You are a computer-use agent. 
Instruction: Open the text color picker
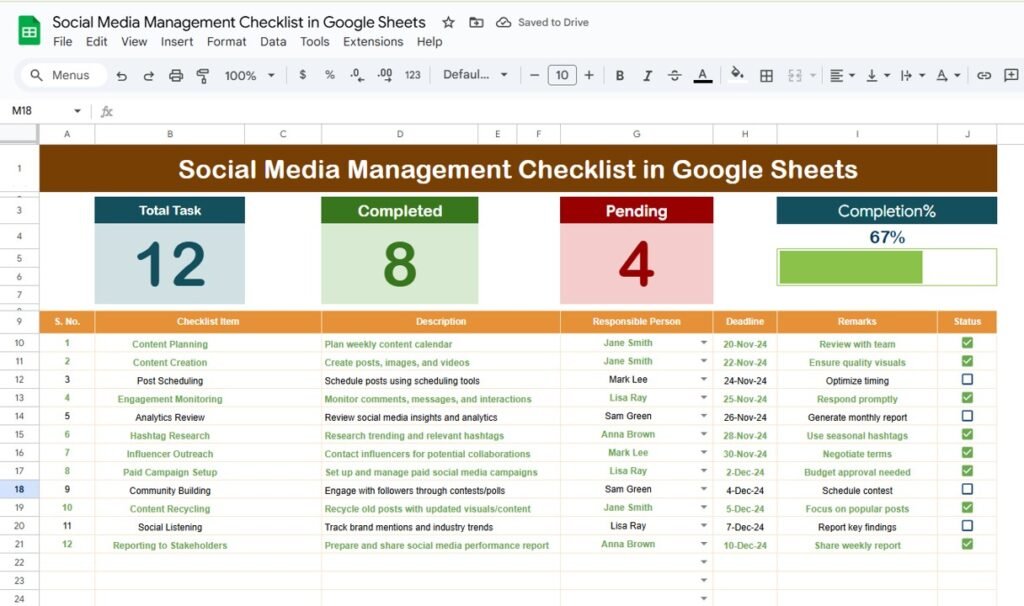tap(702, 75)
